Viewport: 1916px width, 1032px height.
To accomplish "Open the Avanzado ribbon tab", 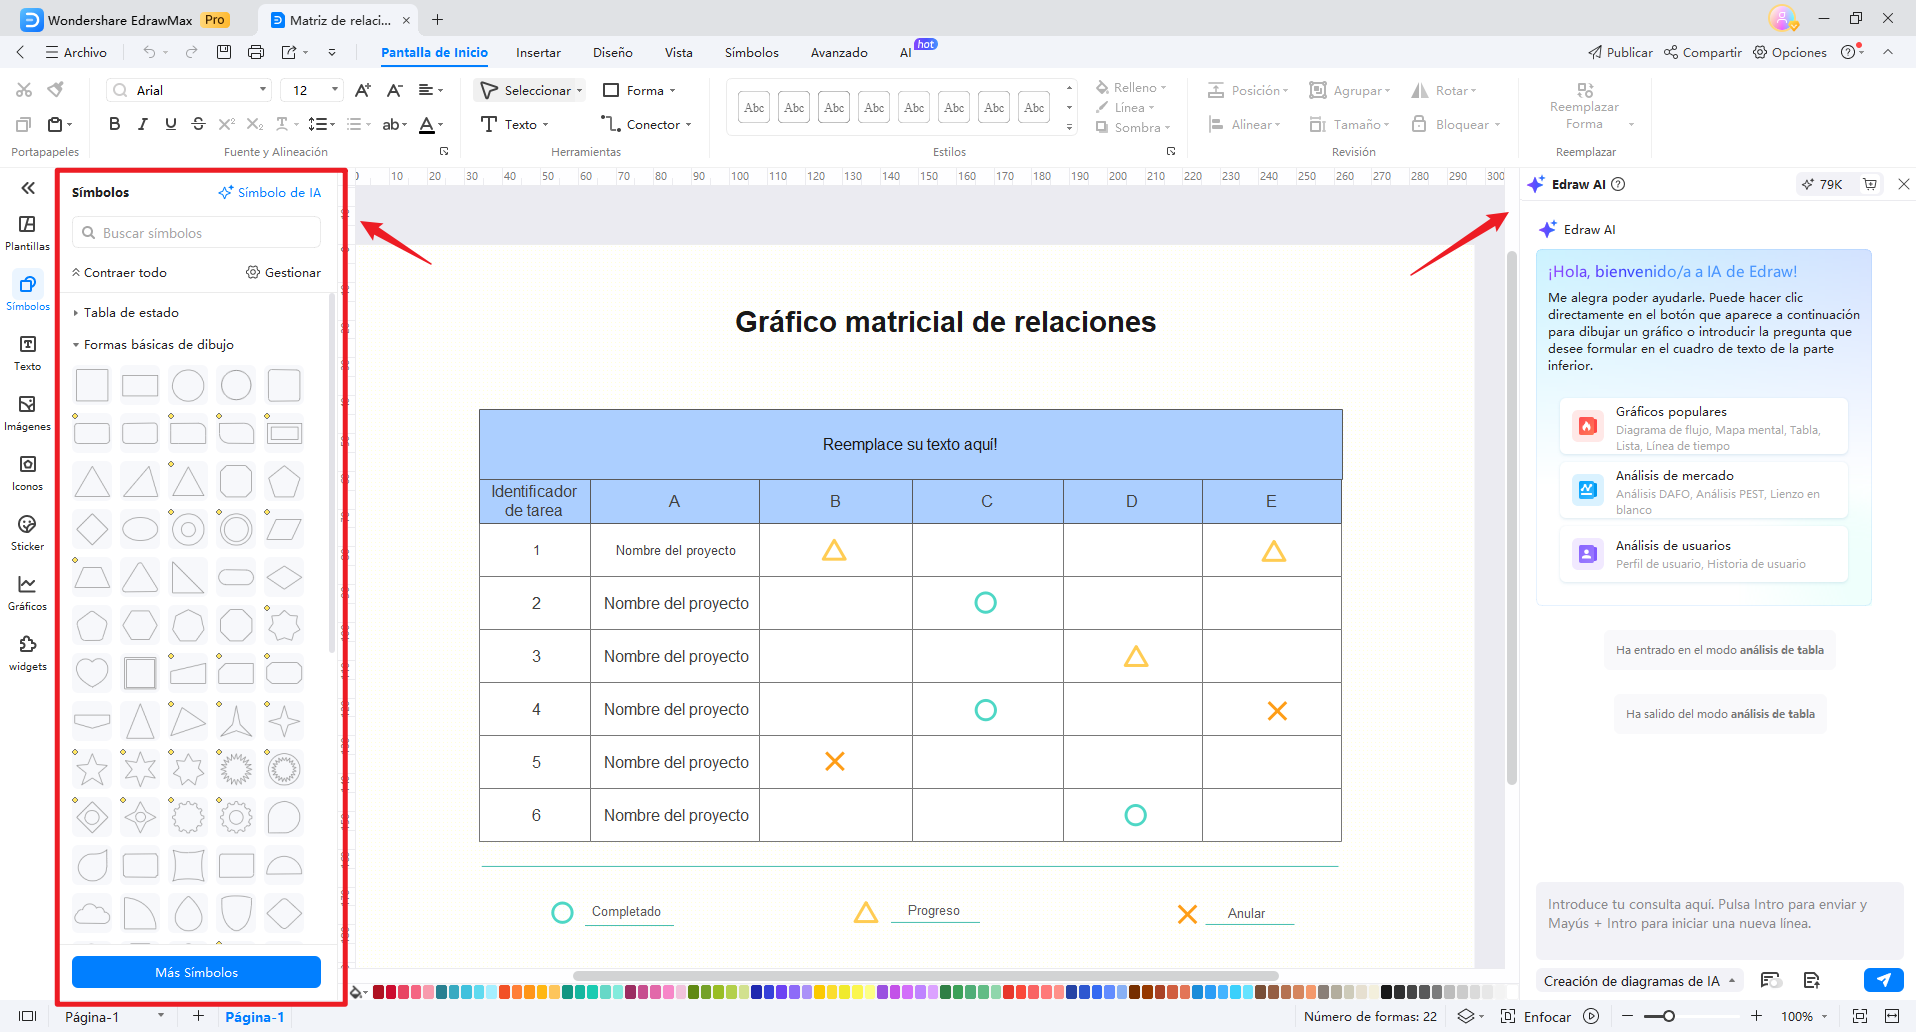I will tap(839, 52).
